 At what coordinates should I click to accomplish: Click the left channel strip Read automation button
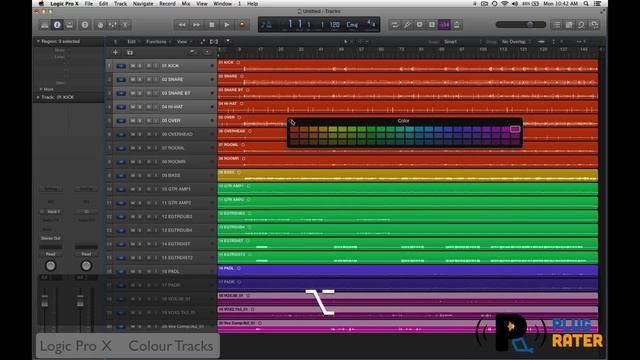51,254
